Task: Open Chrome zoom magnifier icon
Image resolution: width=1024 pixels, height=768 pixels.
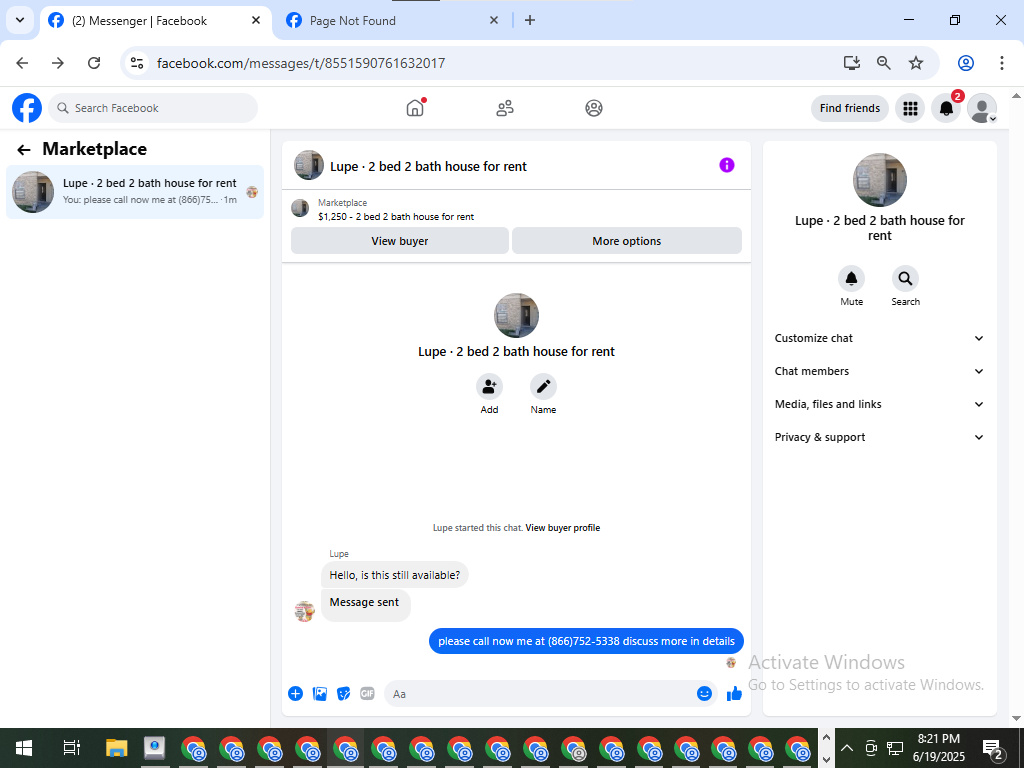Action: [x=884, y=63]
